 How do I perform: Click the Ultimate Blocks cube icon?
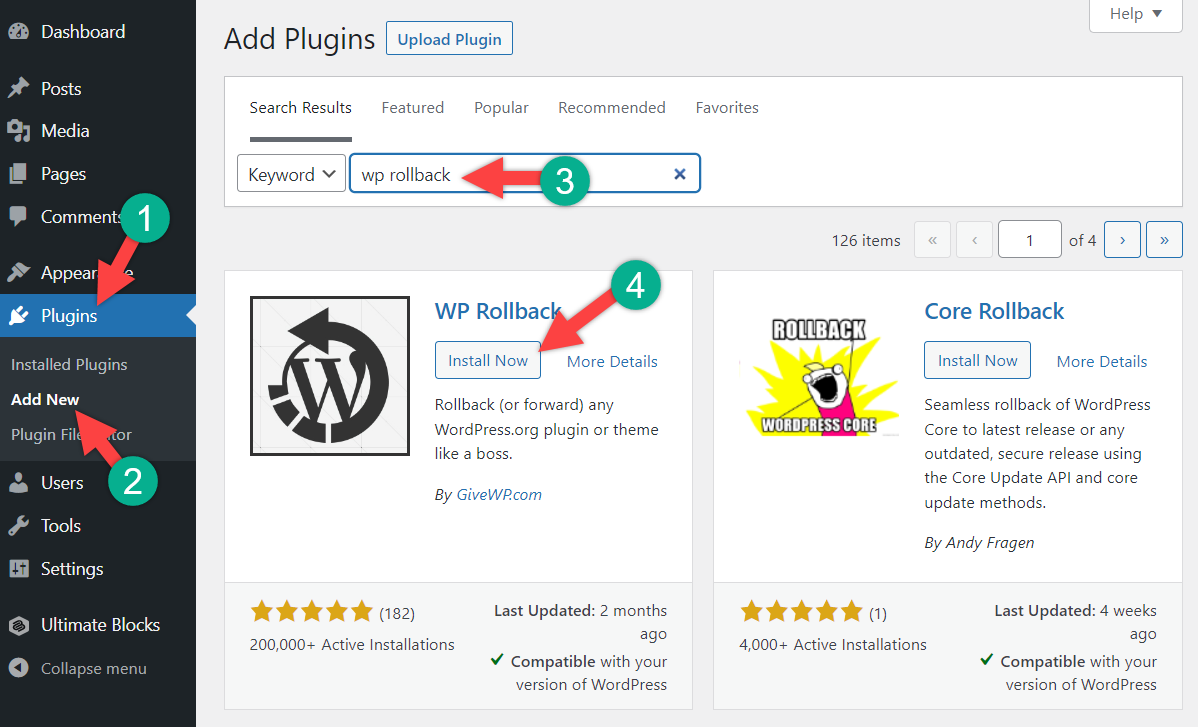18,625
